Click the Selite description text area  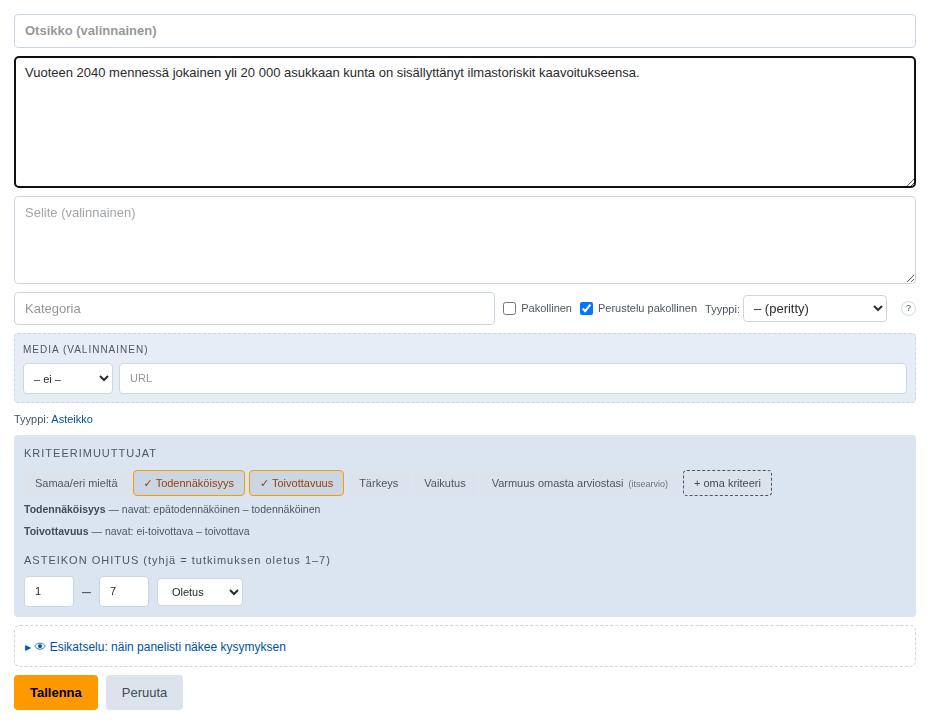click(x=465, y=240)
